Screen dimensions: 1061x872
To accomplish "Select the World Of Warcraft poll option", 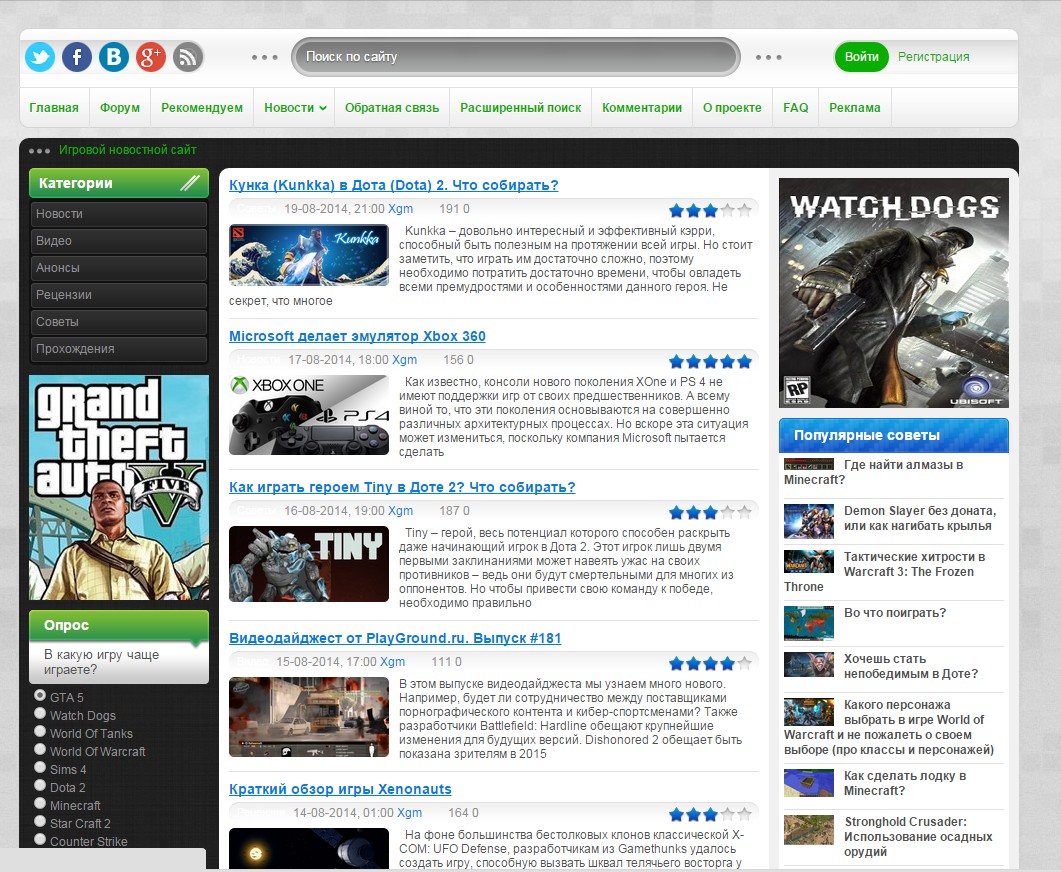I will pos(40,750).
